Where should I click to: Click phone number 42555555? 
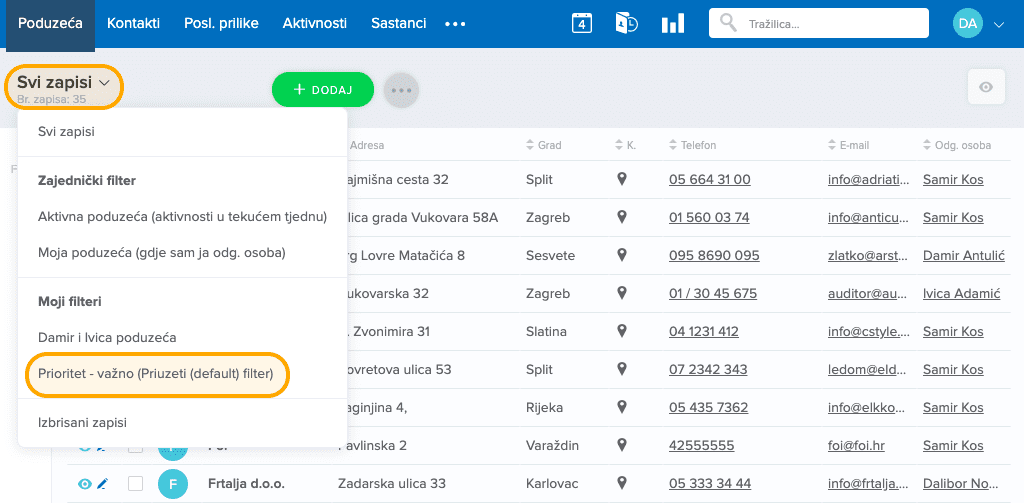(701, 445)
